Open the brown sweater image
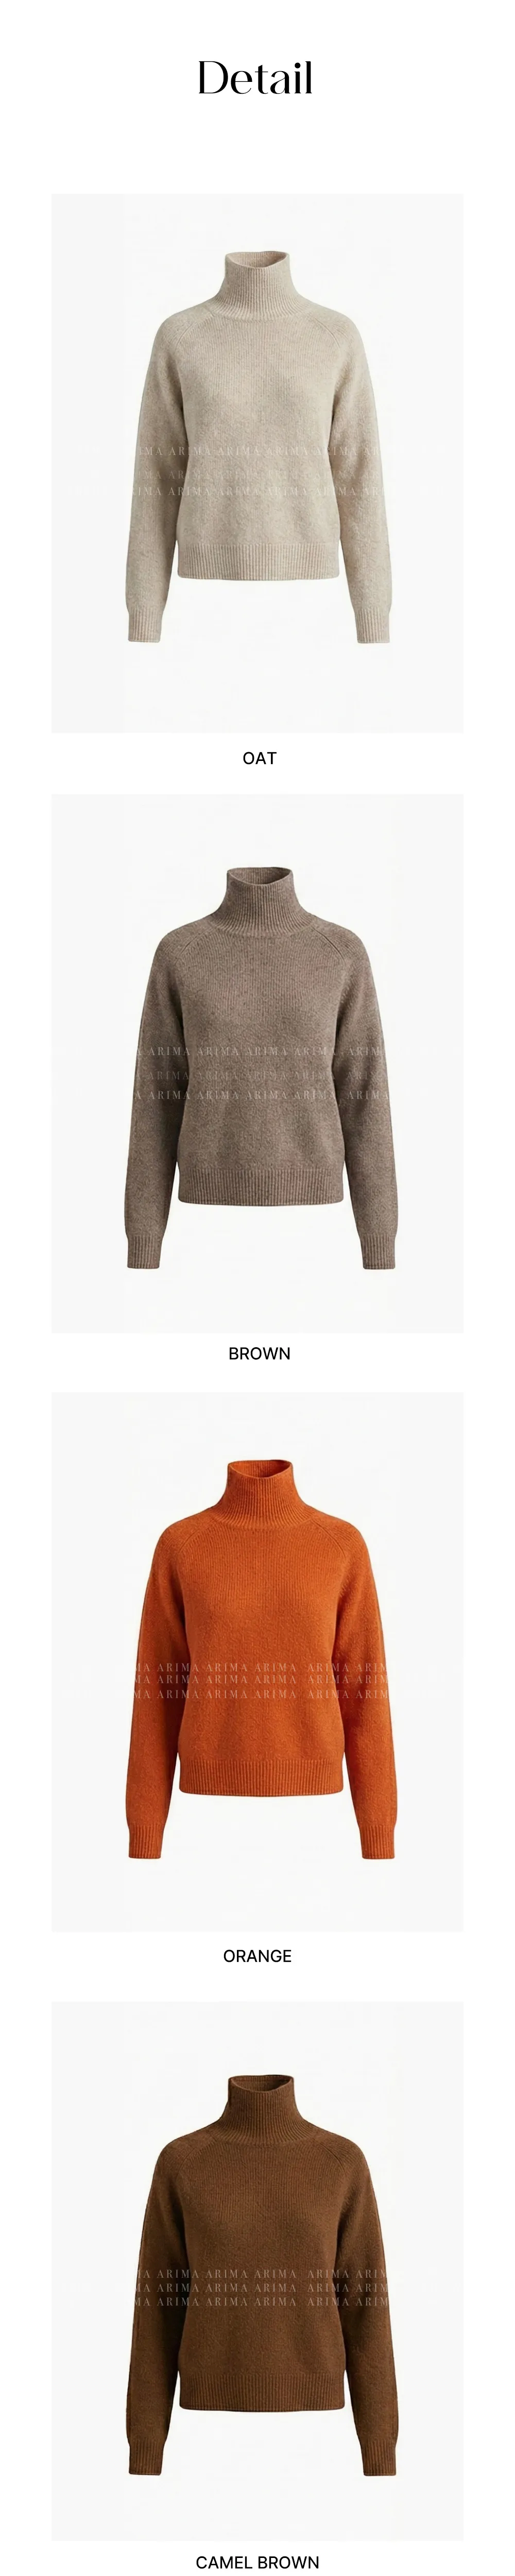The height and width of the screenshot is (2576, 515). [x=257, y=1063]
